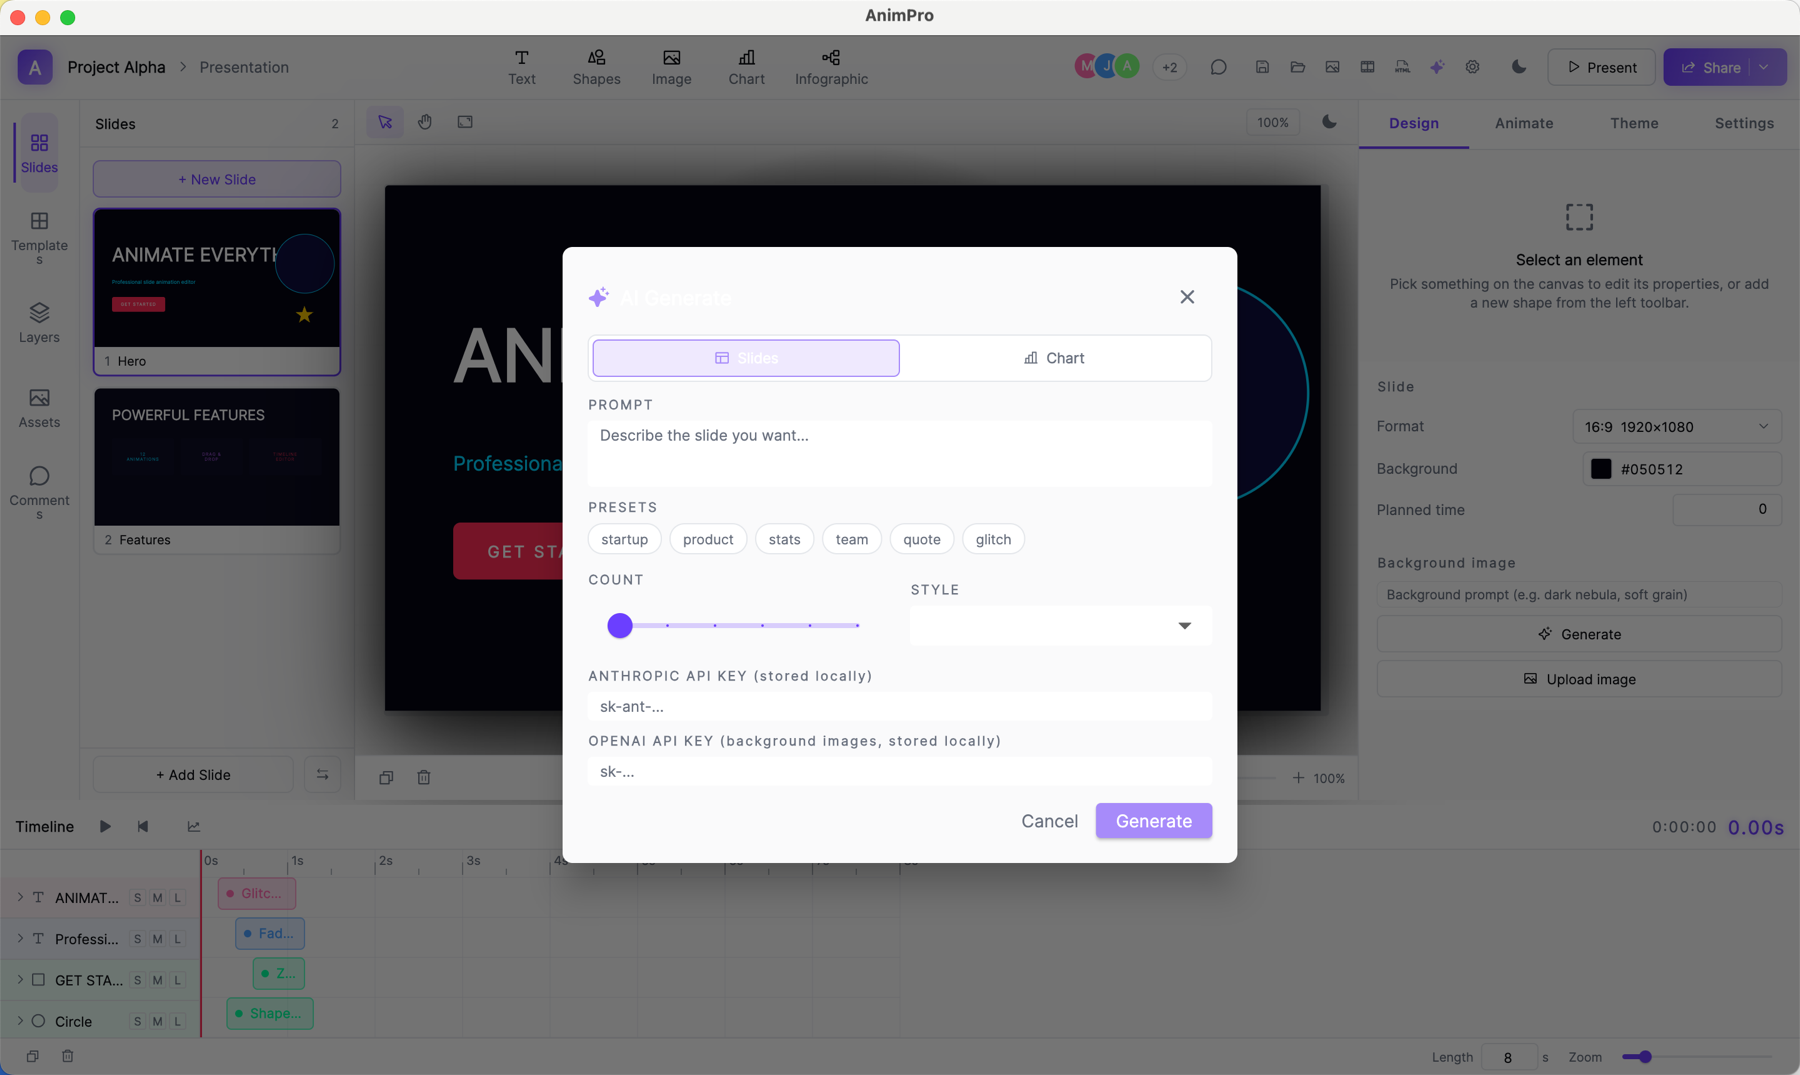
Task: Click the frame tool icon
Action: pyautogui.click(x=465, y=122)
